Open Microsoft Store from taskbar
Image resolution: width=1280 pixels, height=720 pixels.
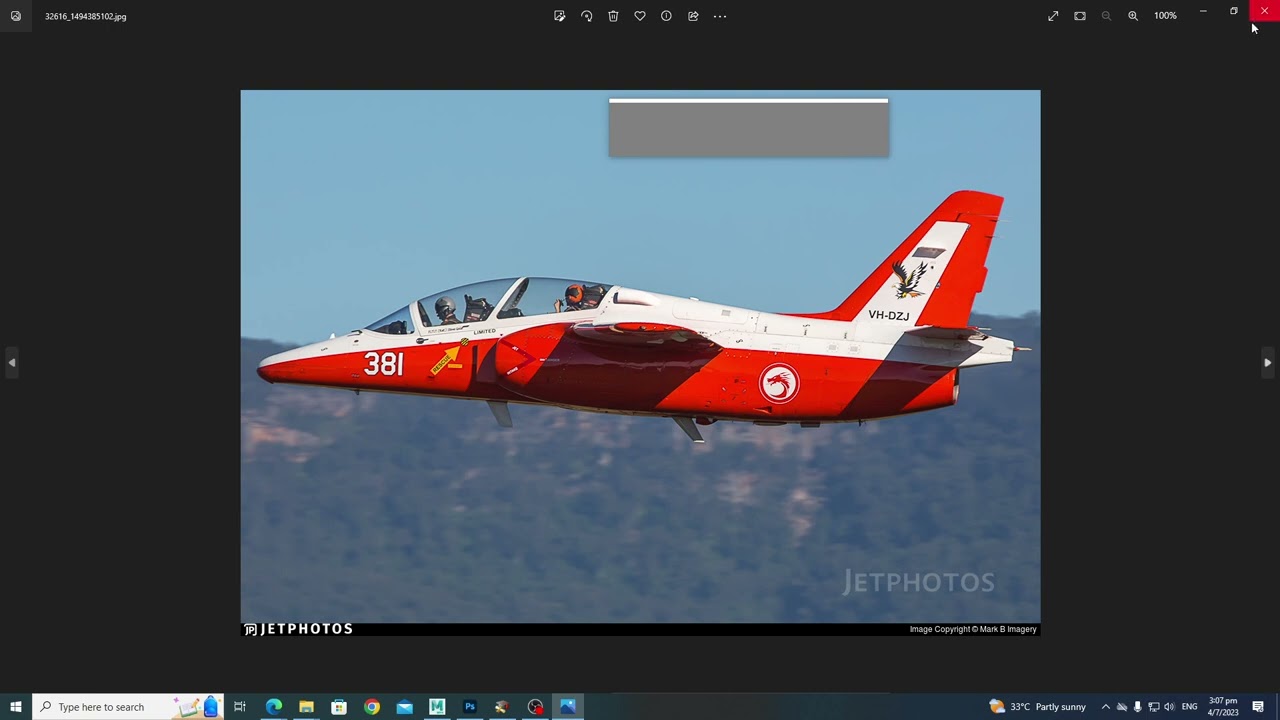(339, 707)
